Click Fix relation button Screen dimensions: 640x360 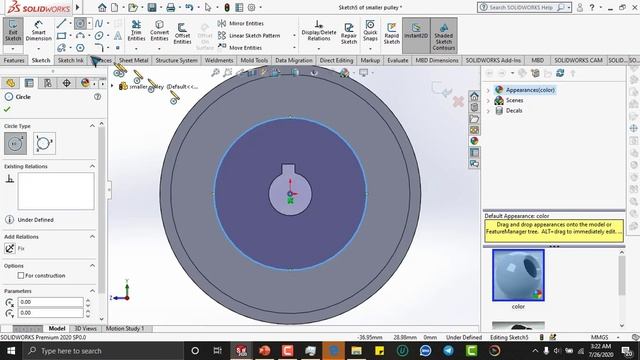10,248
